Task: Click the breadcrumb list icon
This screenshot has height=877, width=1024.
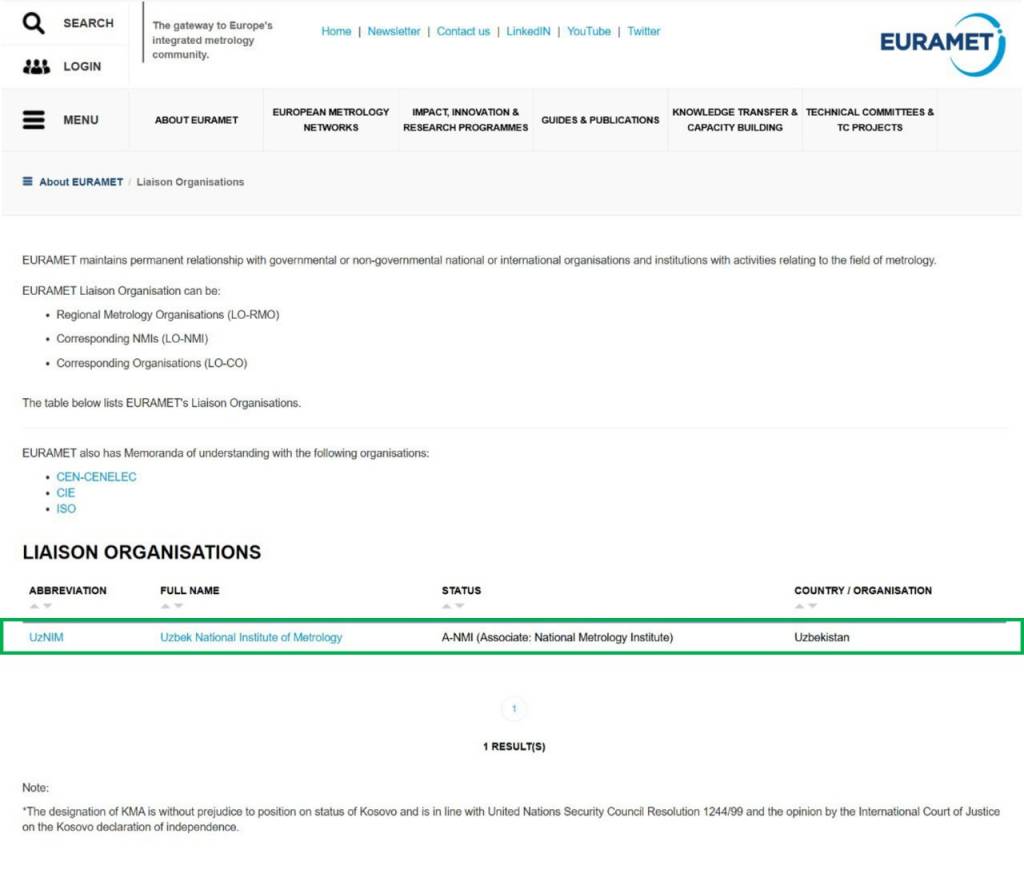Action: (28, 182)
